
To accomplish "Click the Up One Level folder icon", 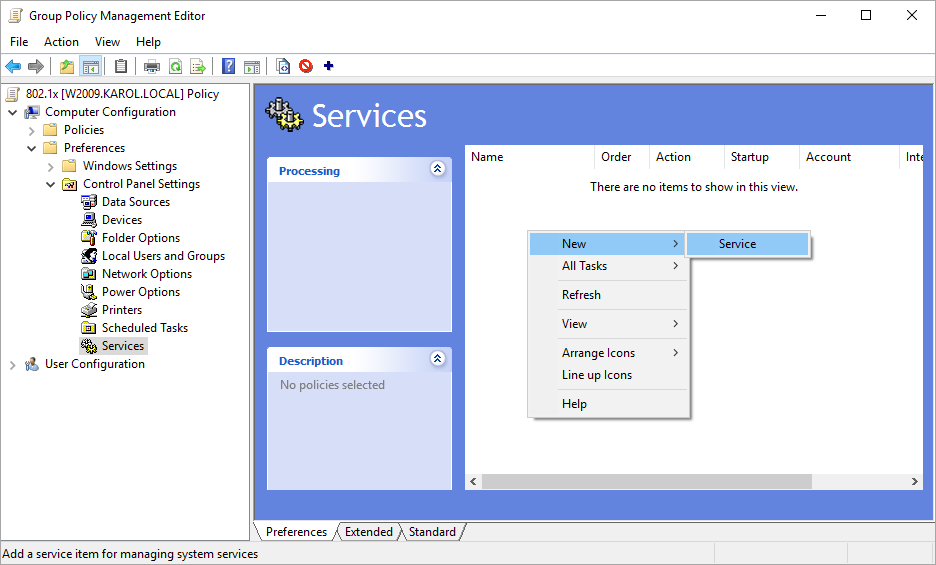I will coord(66,67).
